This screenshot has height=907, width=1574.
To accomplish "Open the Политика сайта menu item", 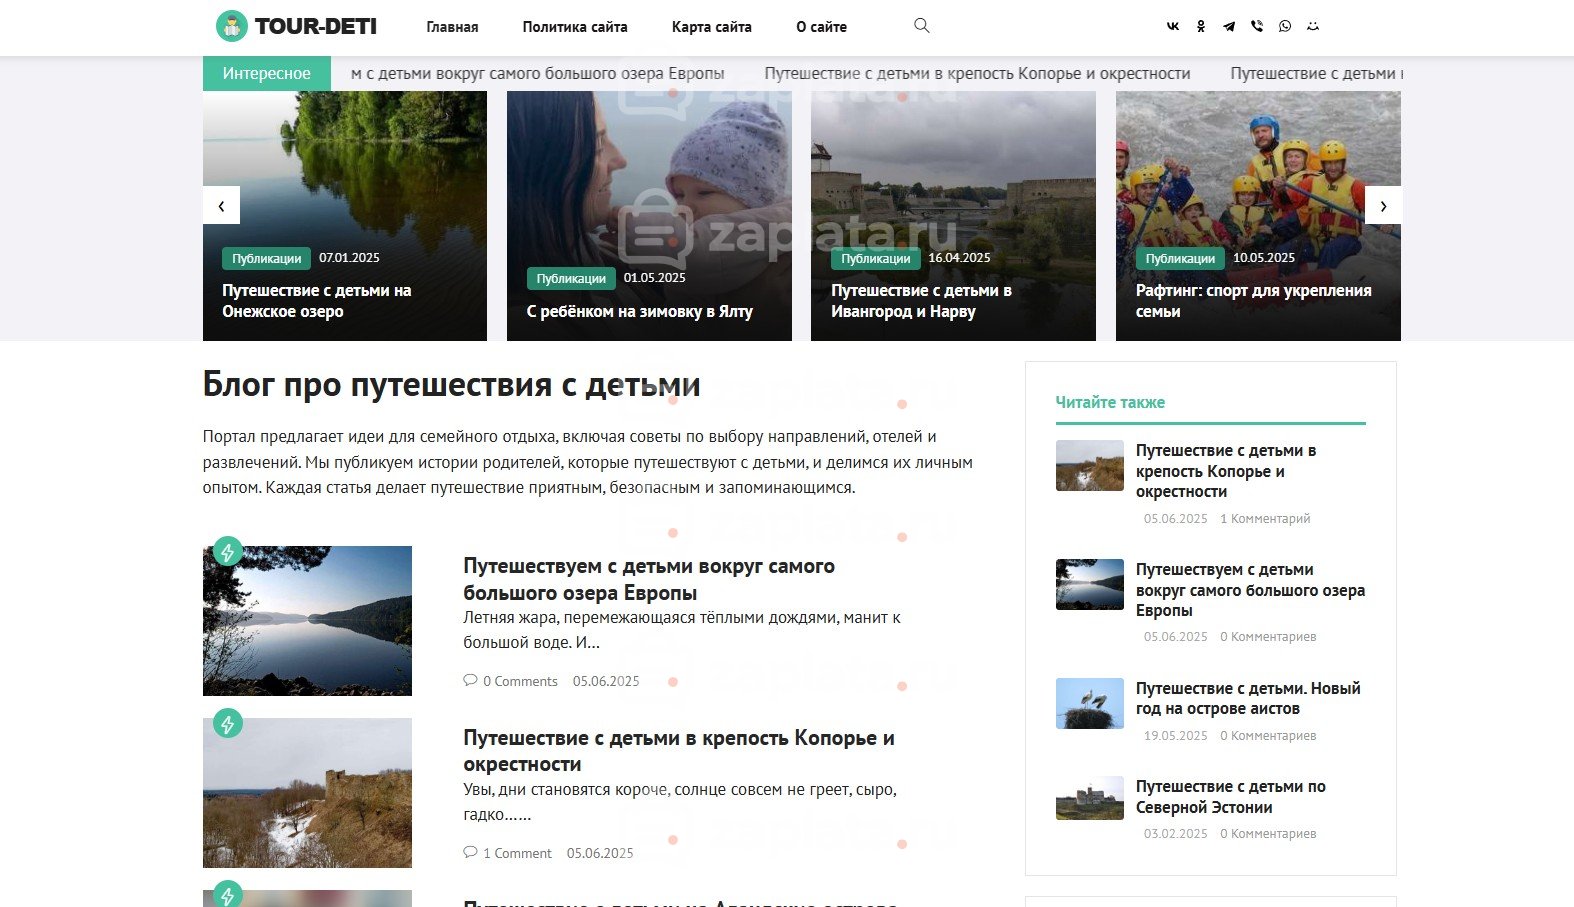I will [575, 27].
